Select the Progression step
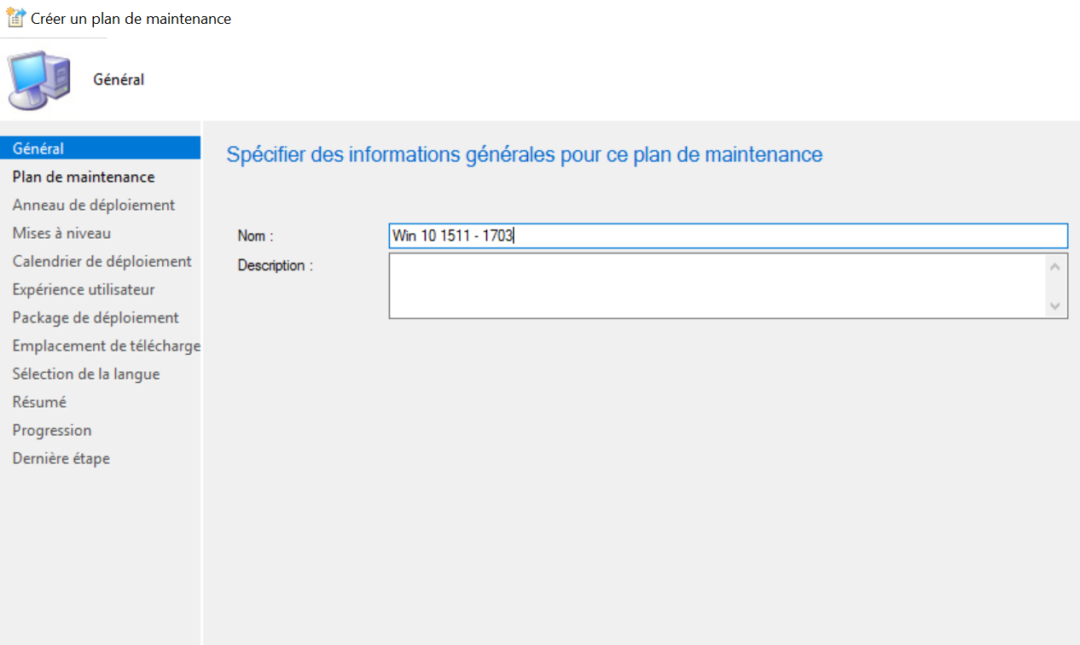Image resolution: width=1080 pixels, height=645 pixels. coord(52,429)
